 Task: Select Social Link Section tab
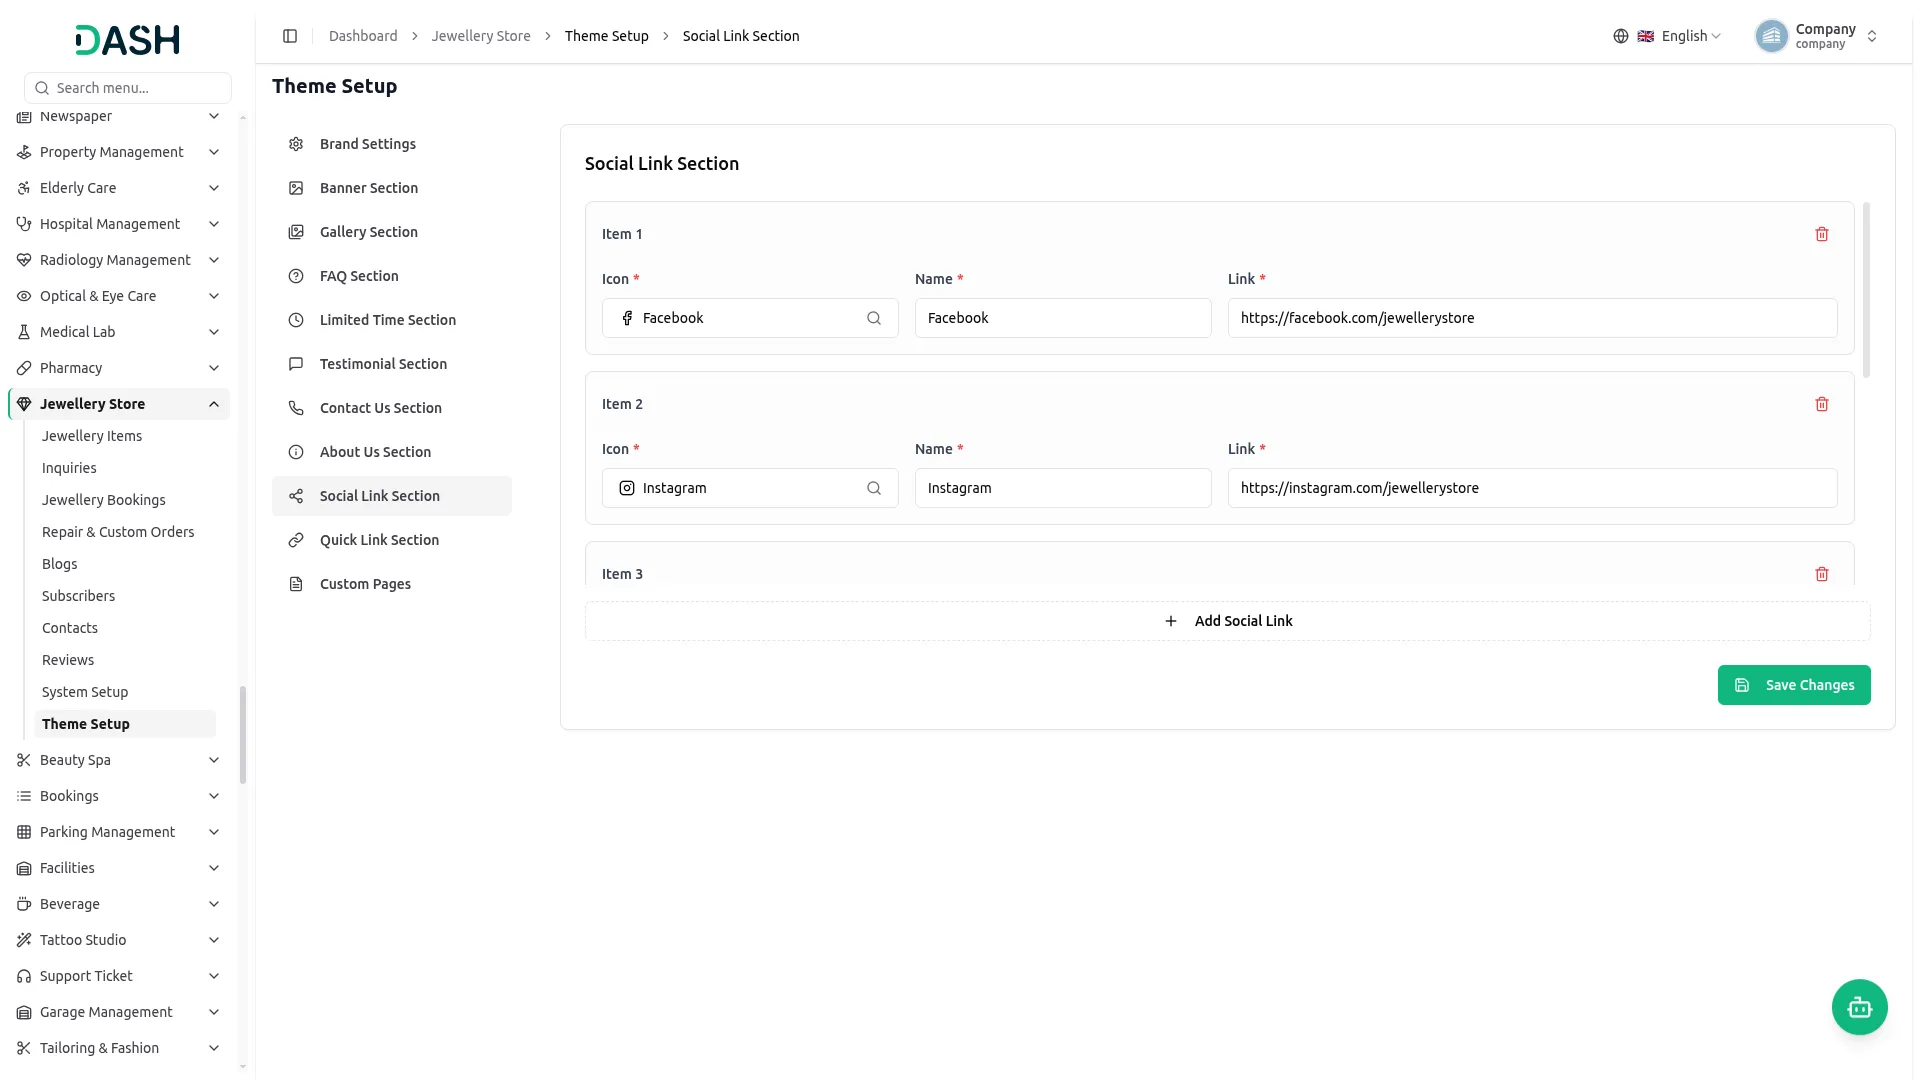(392, 496)
